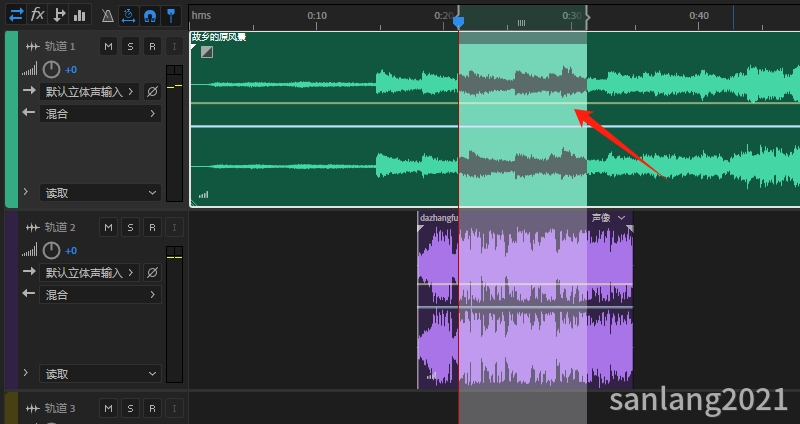Toggle the magnet snapping icon
The image size is (800, 424).
150,15
